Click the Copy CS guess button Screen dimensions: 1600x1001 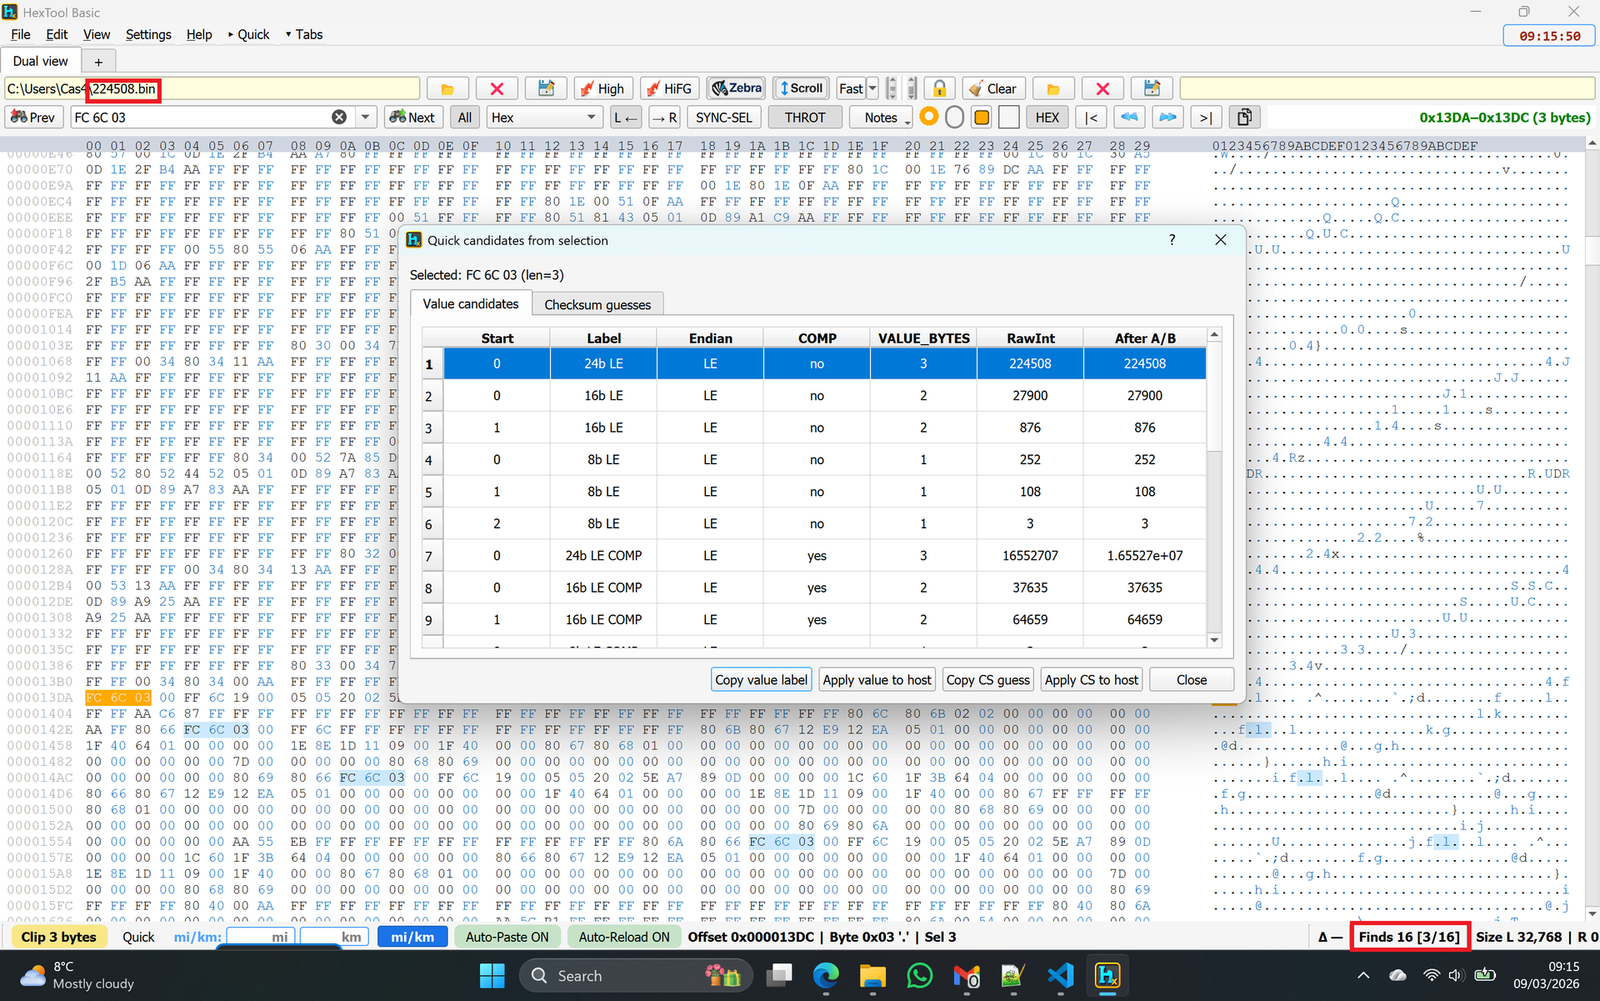pos(987,679)
